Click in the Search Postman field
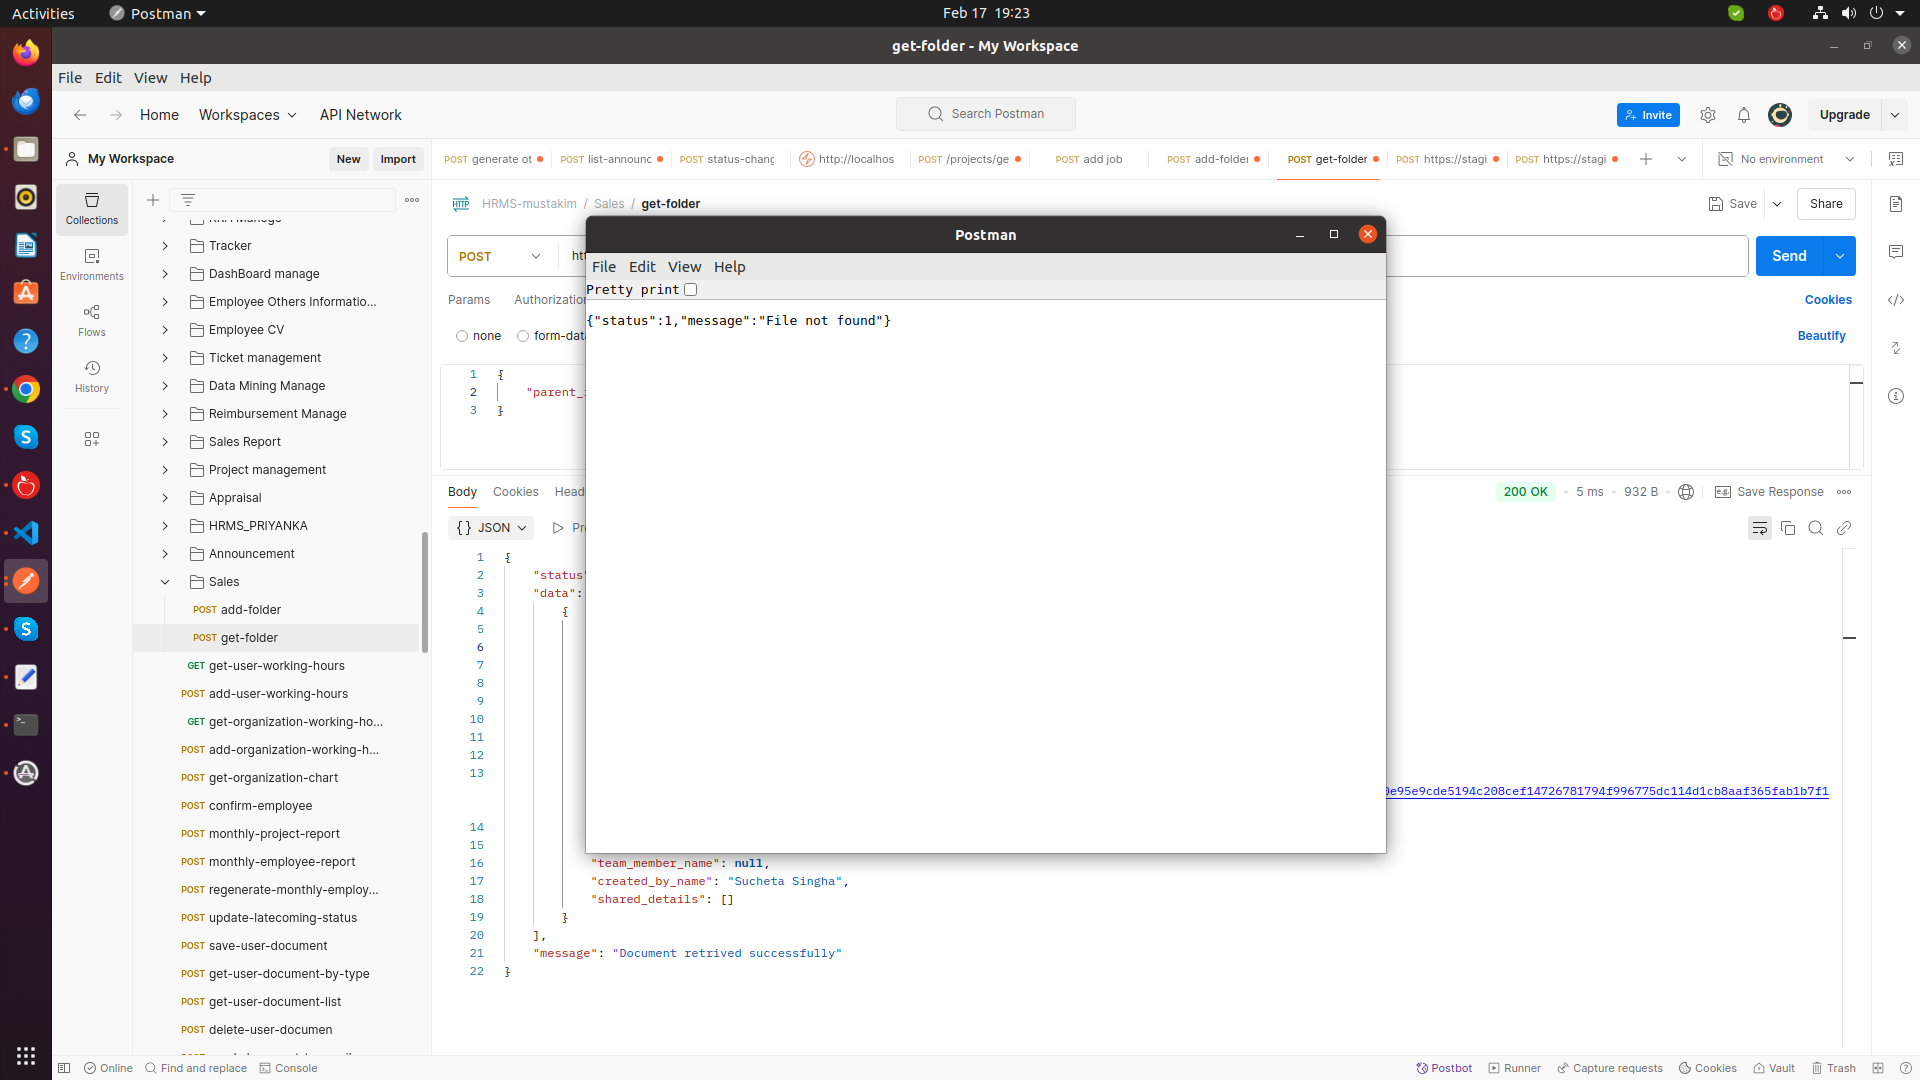 986,114
